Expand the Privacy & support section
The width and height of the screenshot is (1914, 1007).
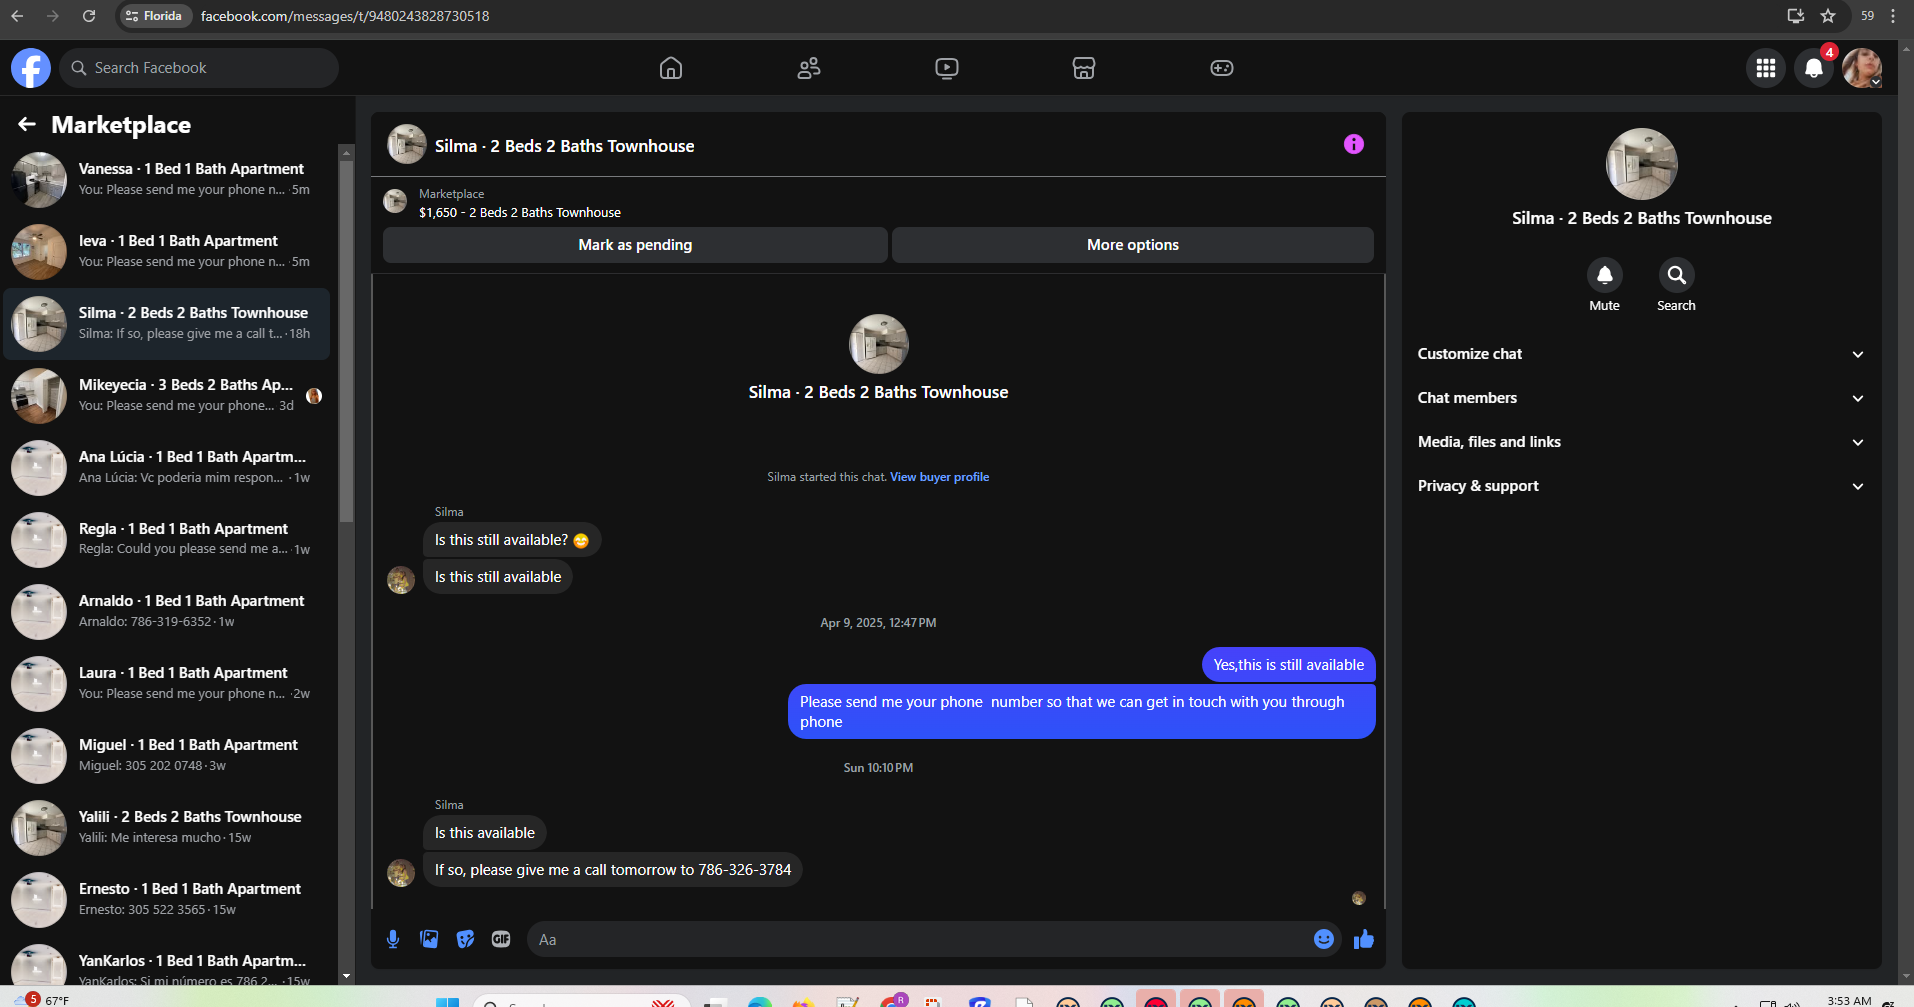[1641, 486]
